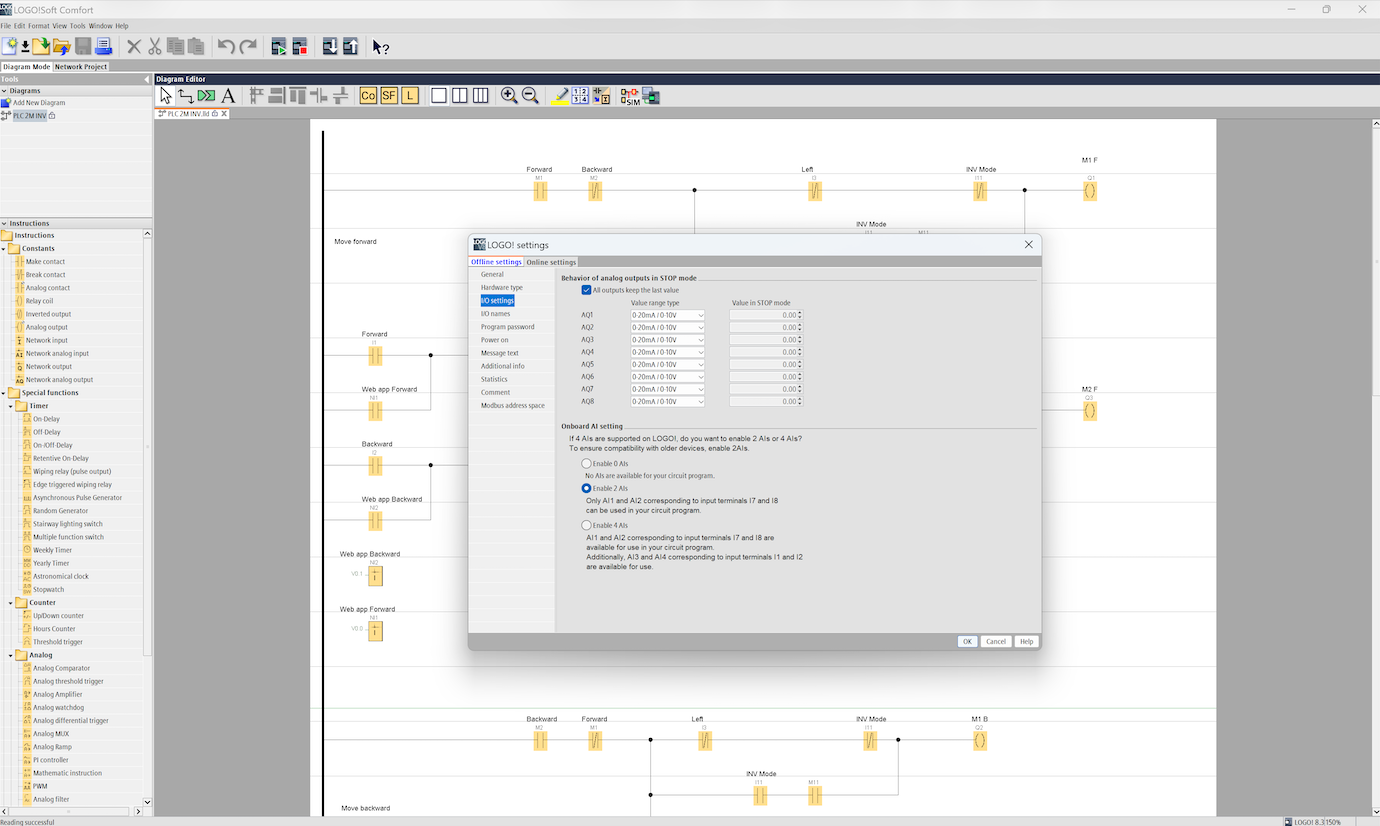
Task: Select the Enable 4 AIs radio button
Action: click(x=587, y=525)
